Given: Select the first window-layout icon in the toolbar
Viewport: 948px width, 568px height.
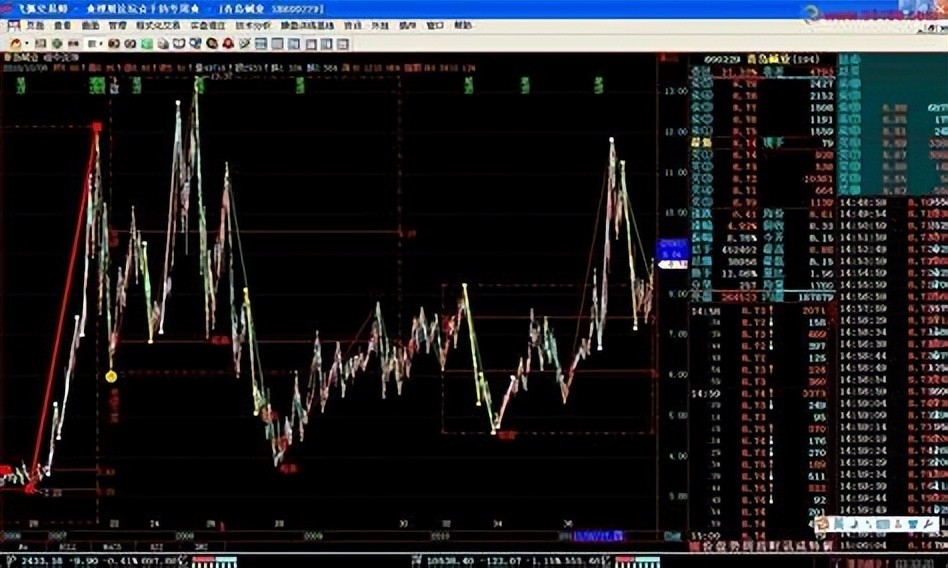Looking at the screenshot, I should [261, 44].
